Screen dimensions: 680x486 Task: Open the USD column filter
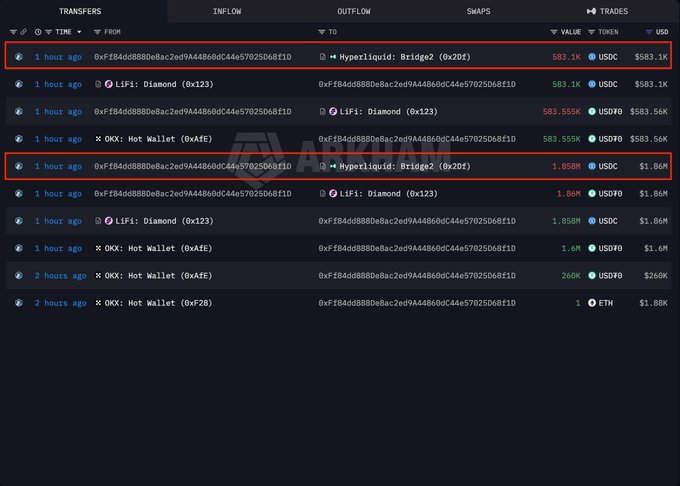point(649,32)
